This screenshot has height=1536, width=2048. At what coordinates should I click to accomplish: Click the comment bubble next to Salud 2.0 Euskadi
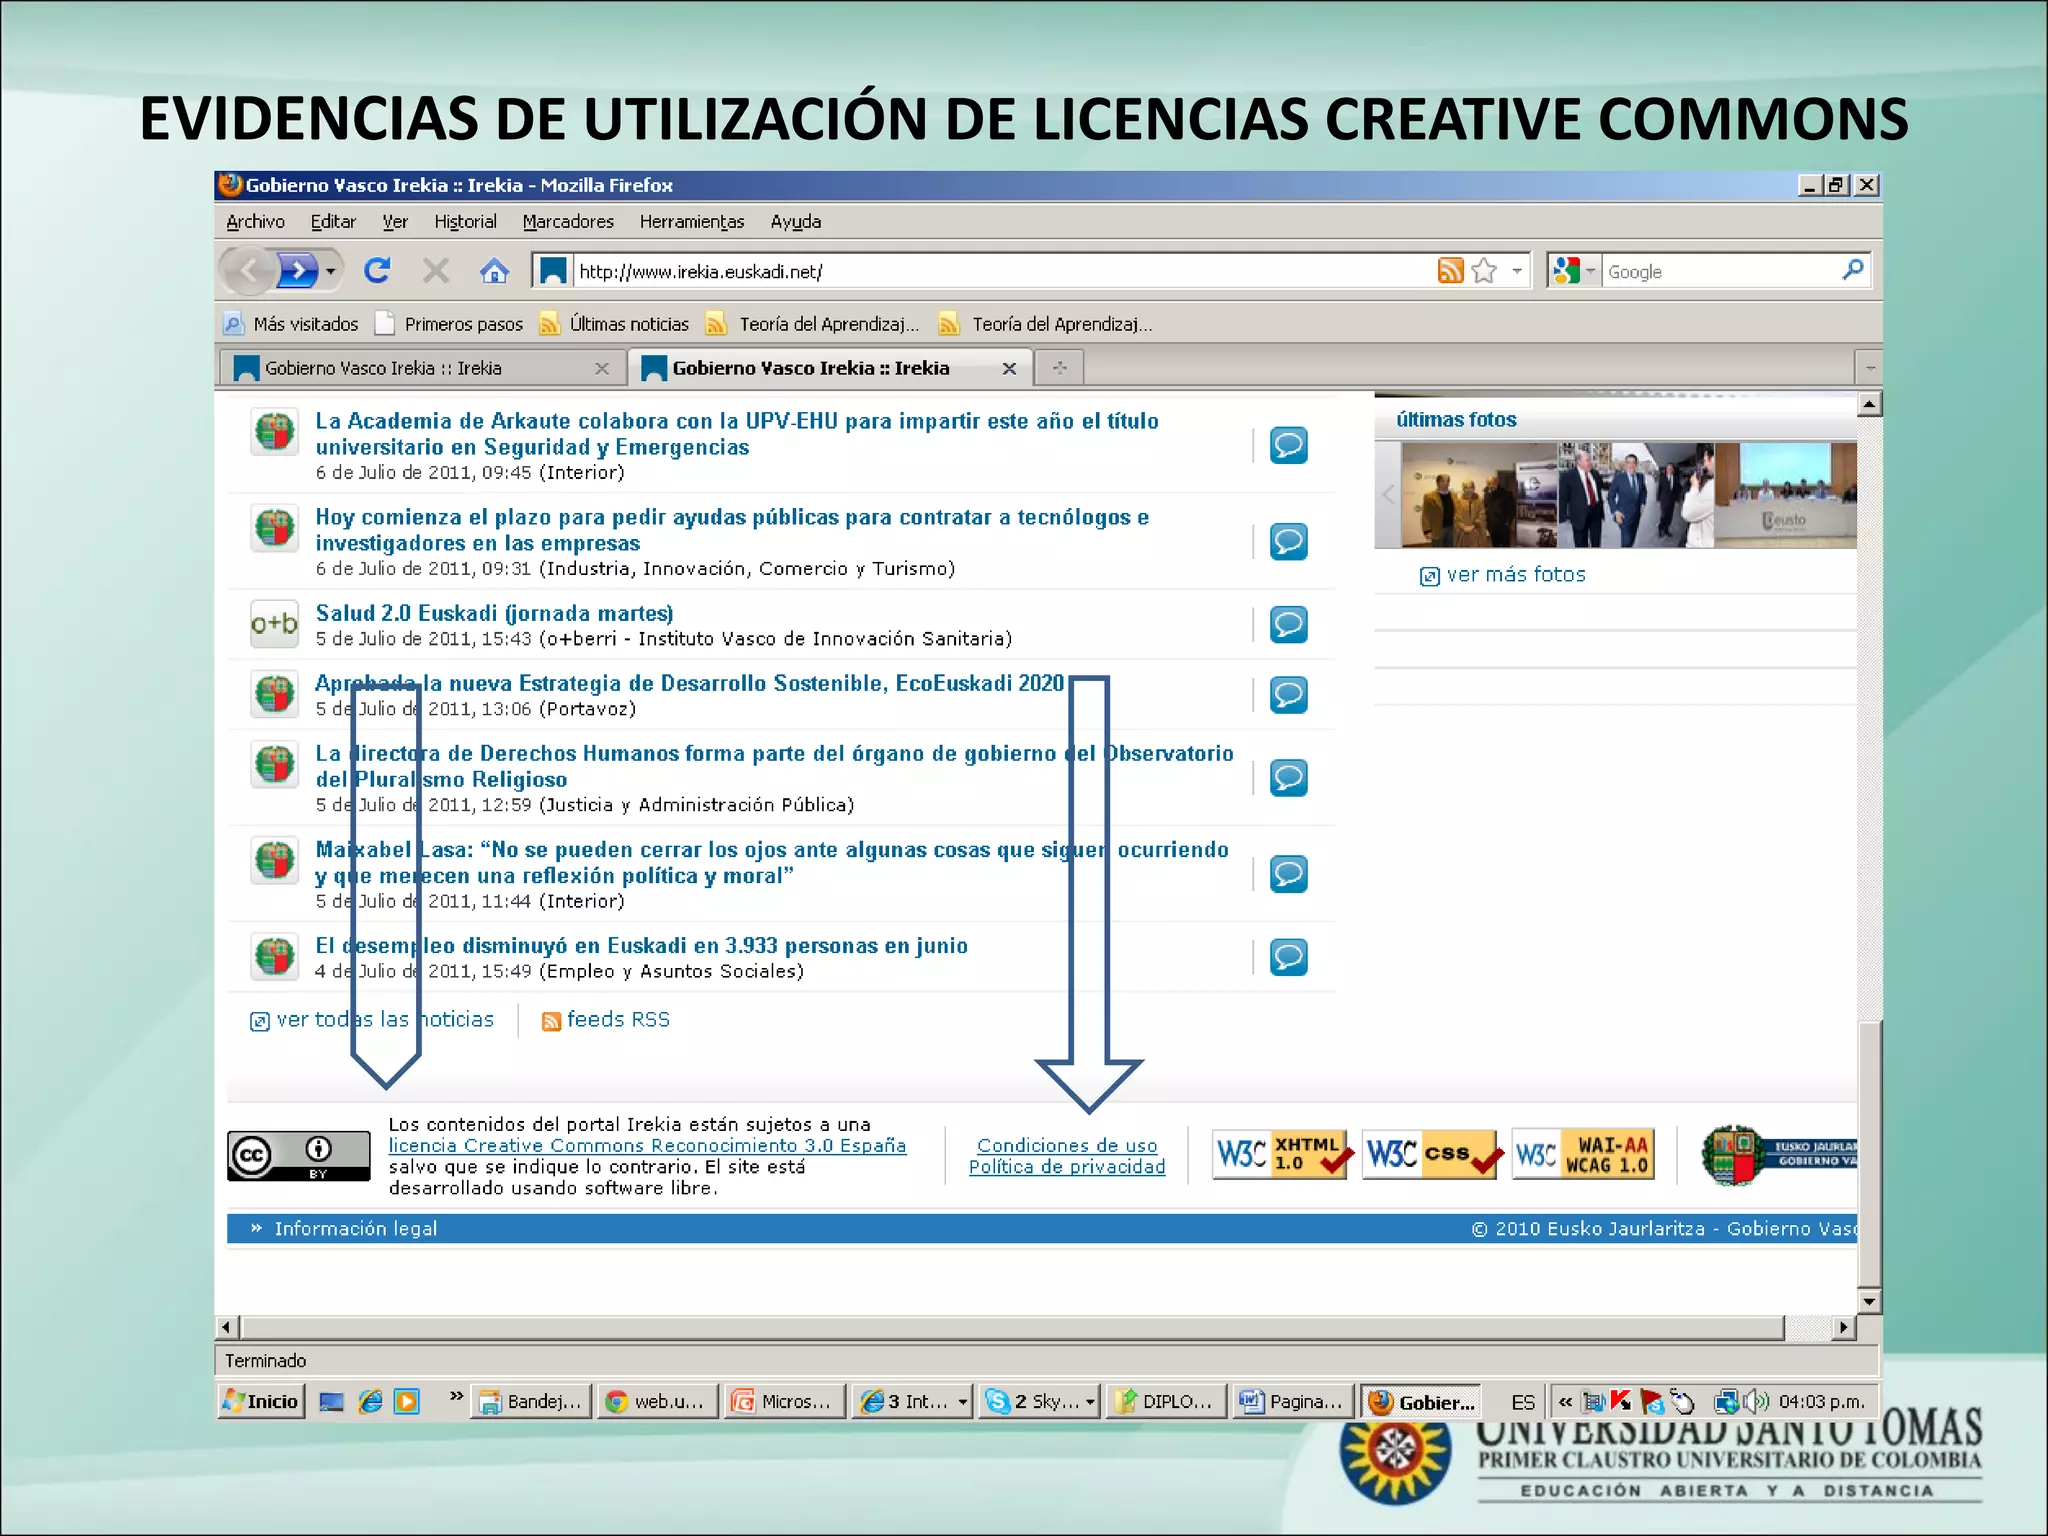pos(1289,624)
